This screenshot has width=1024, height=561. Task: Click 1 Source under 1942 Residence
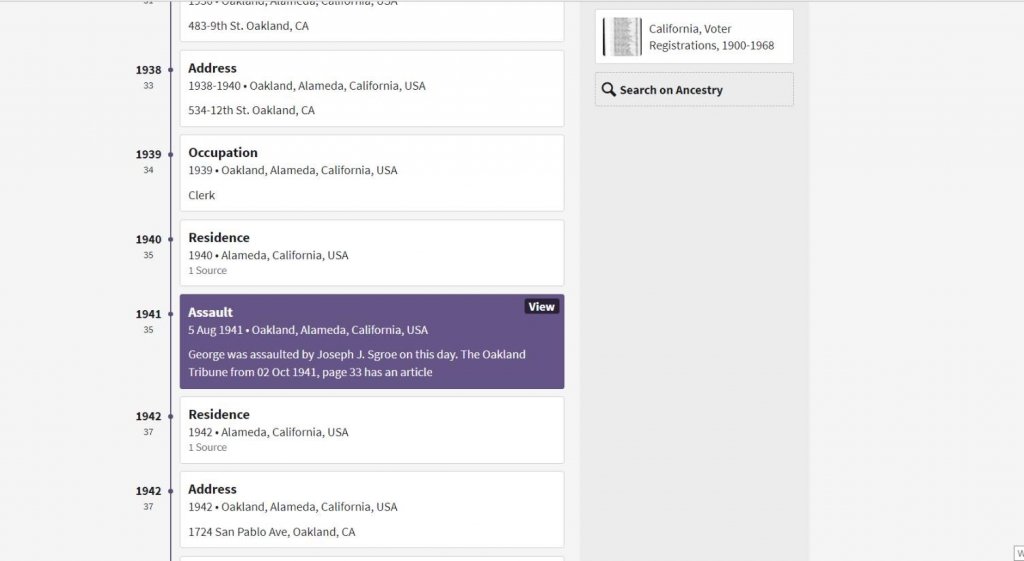click(x=207, y=448)
